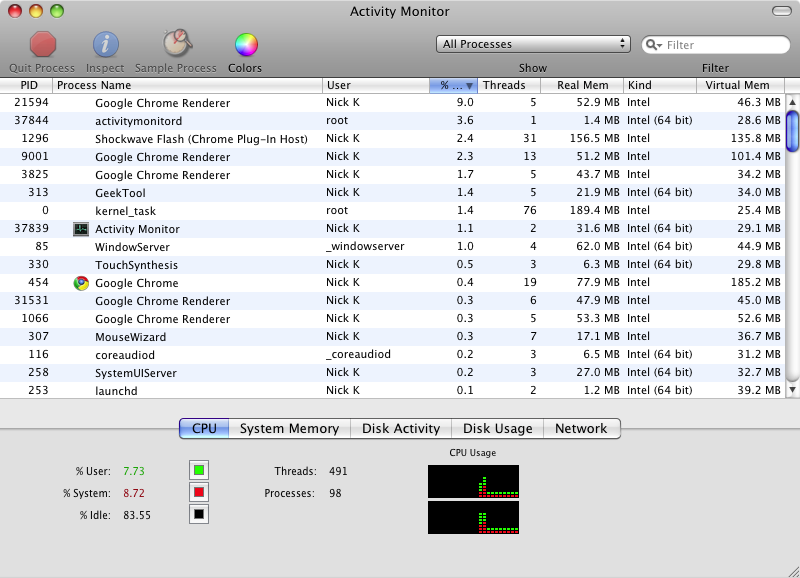Open the Disk Activity tab

[401, 429]
